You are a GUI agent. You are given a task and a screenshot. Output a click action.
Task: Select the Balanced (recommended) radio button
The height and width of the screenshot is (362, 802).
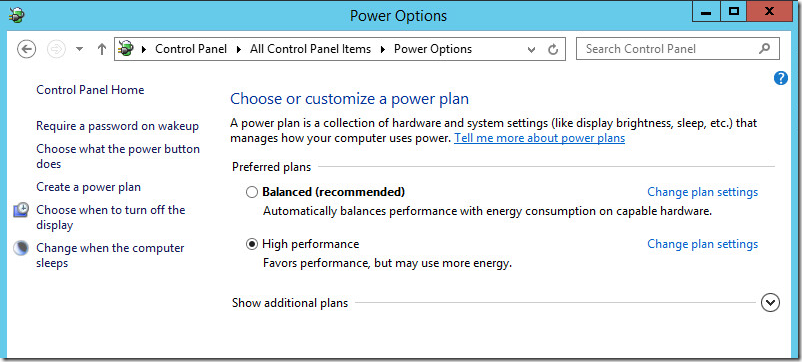252,192
